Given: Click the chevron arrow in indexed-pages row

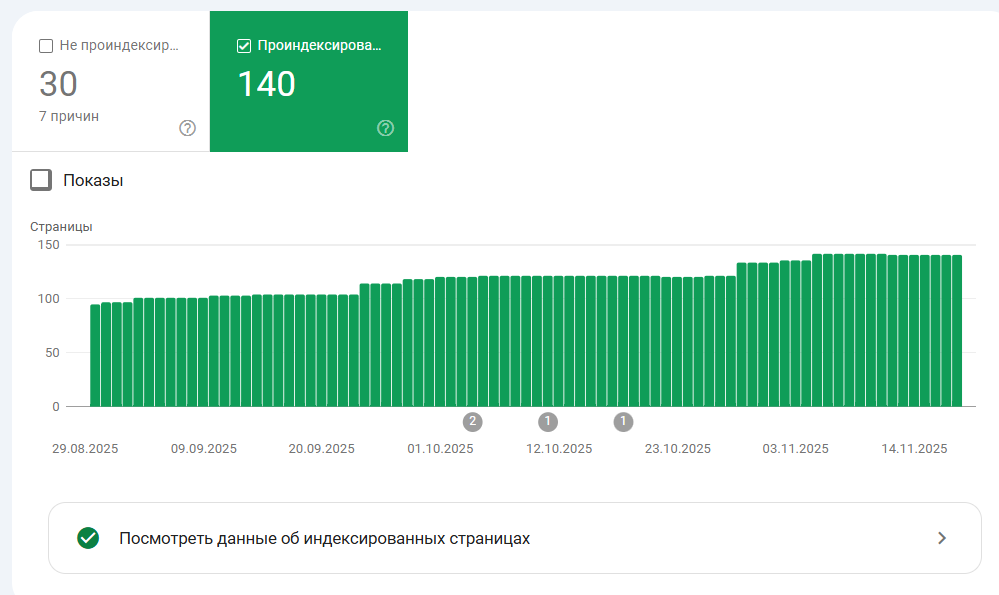Looking at the screenshot, I should pyautogui.click(x=942, y=538).
